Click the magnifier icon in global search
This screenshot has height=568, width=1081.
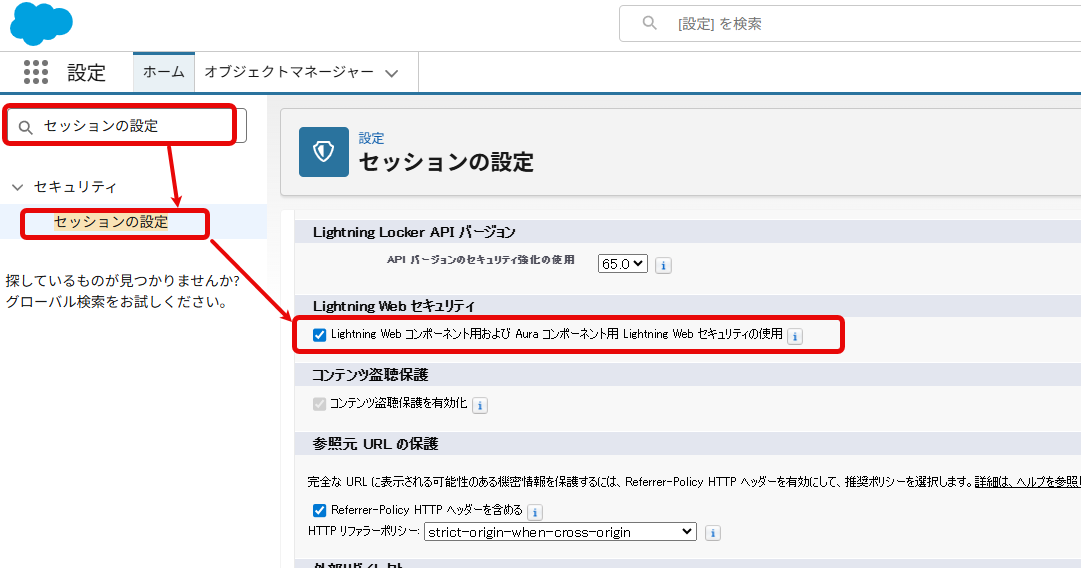coord(649,23)
